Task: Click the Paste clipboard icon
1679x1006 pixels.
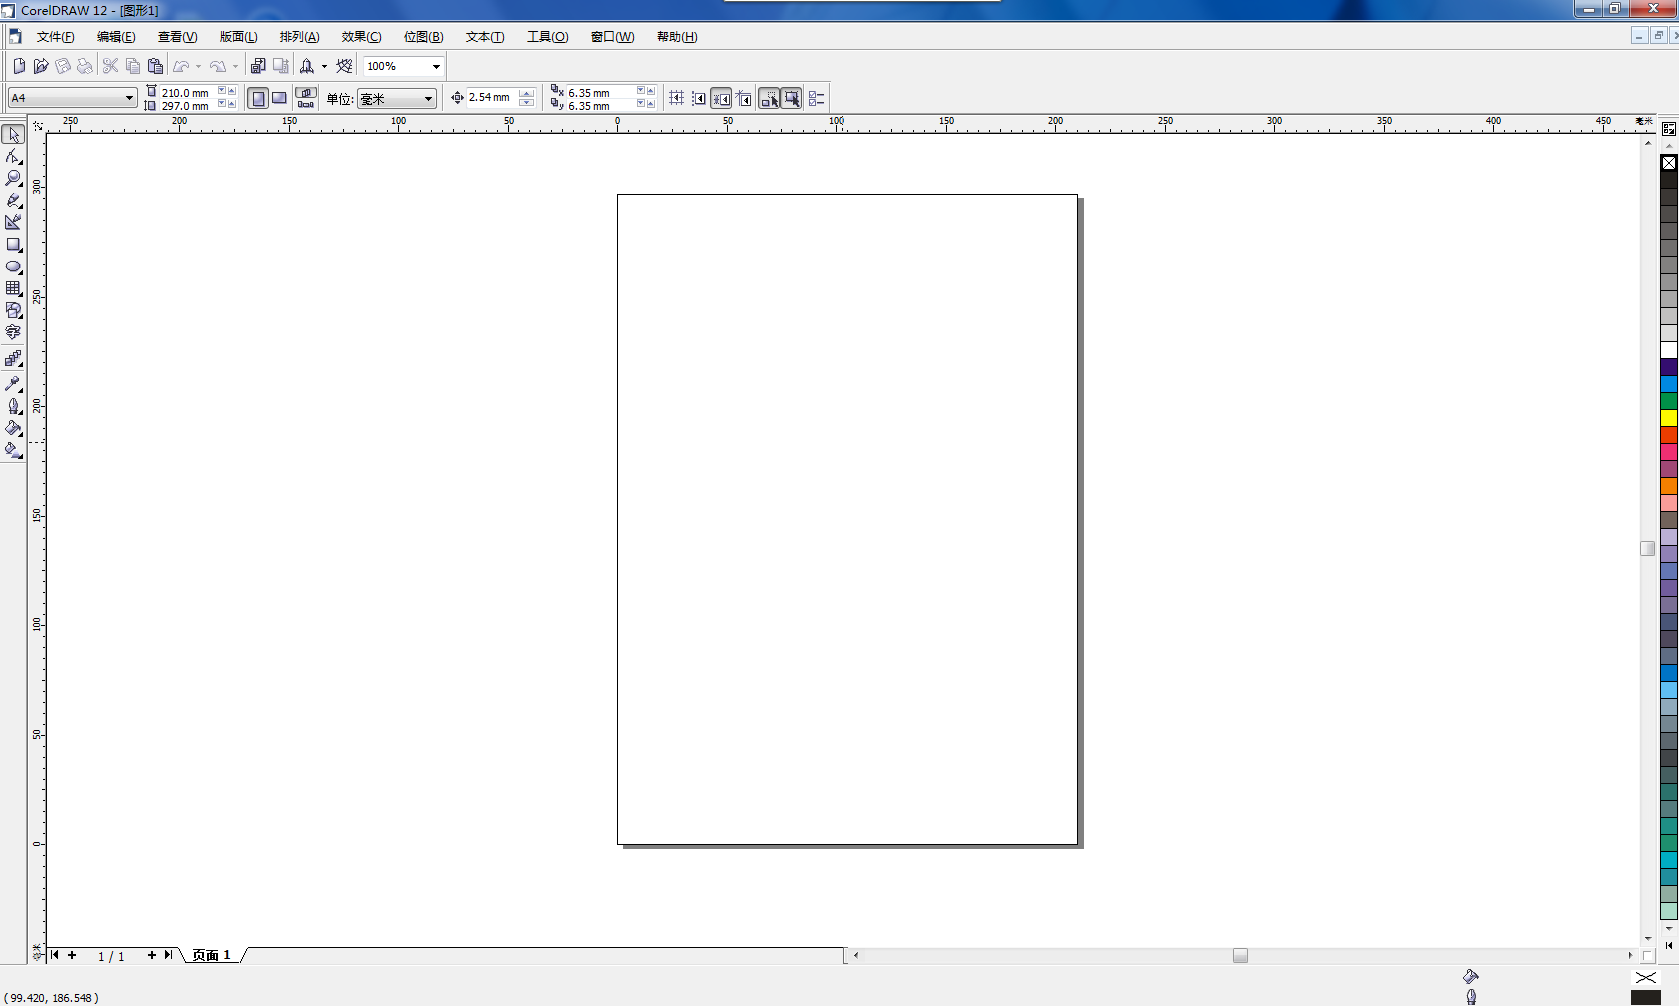Action: (155, 66)
